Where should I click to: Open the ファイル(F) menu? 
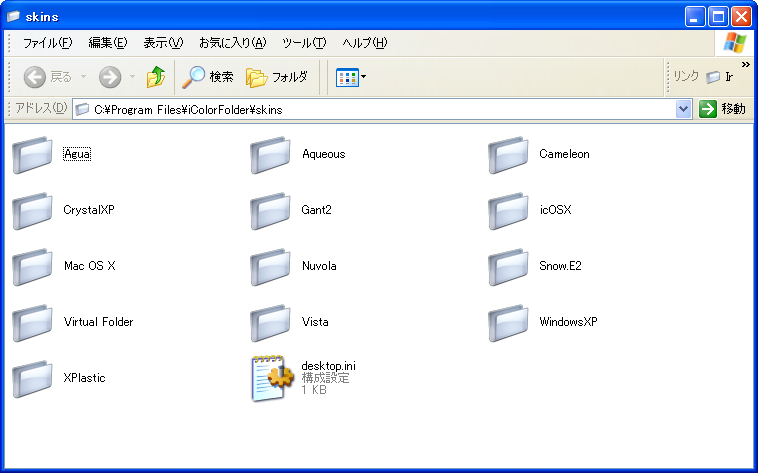click(x=47, y=43)
